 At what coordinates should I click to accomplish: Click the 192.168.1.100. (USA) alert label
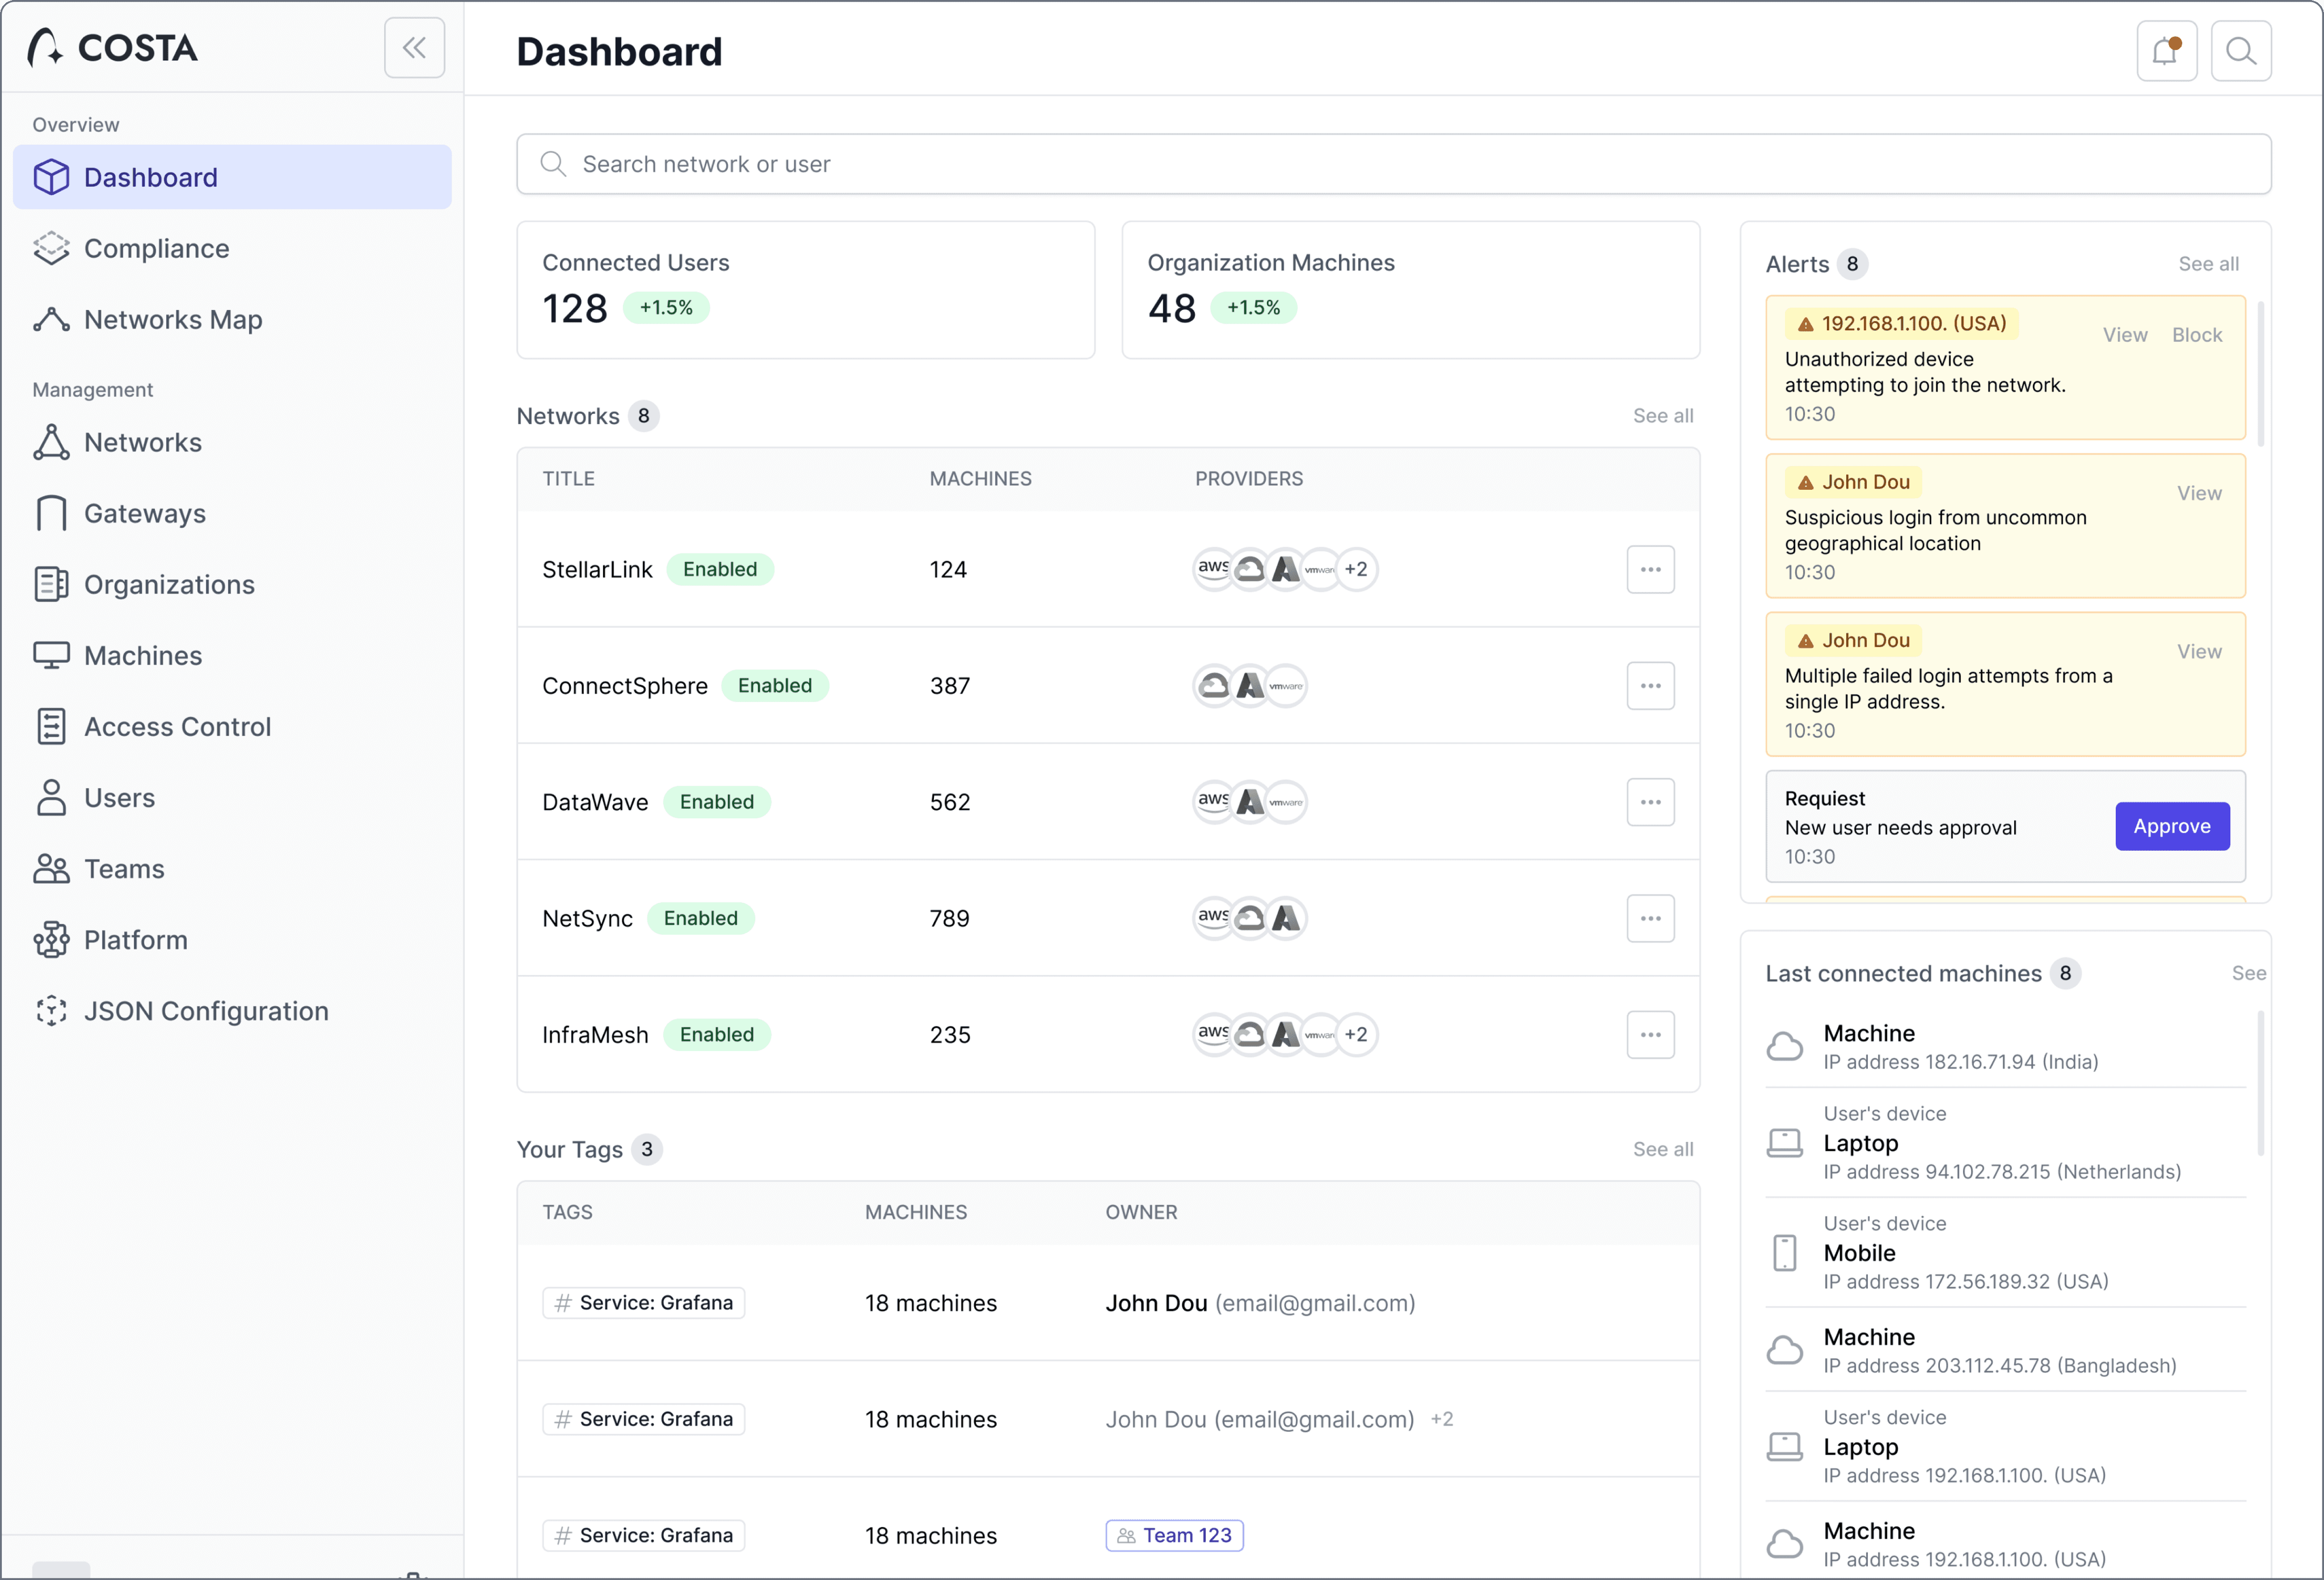[1902, 323]
